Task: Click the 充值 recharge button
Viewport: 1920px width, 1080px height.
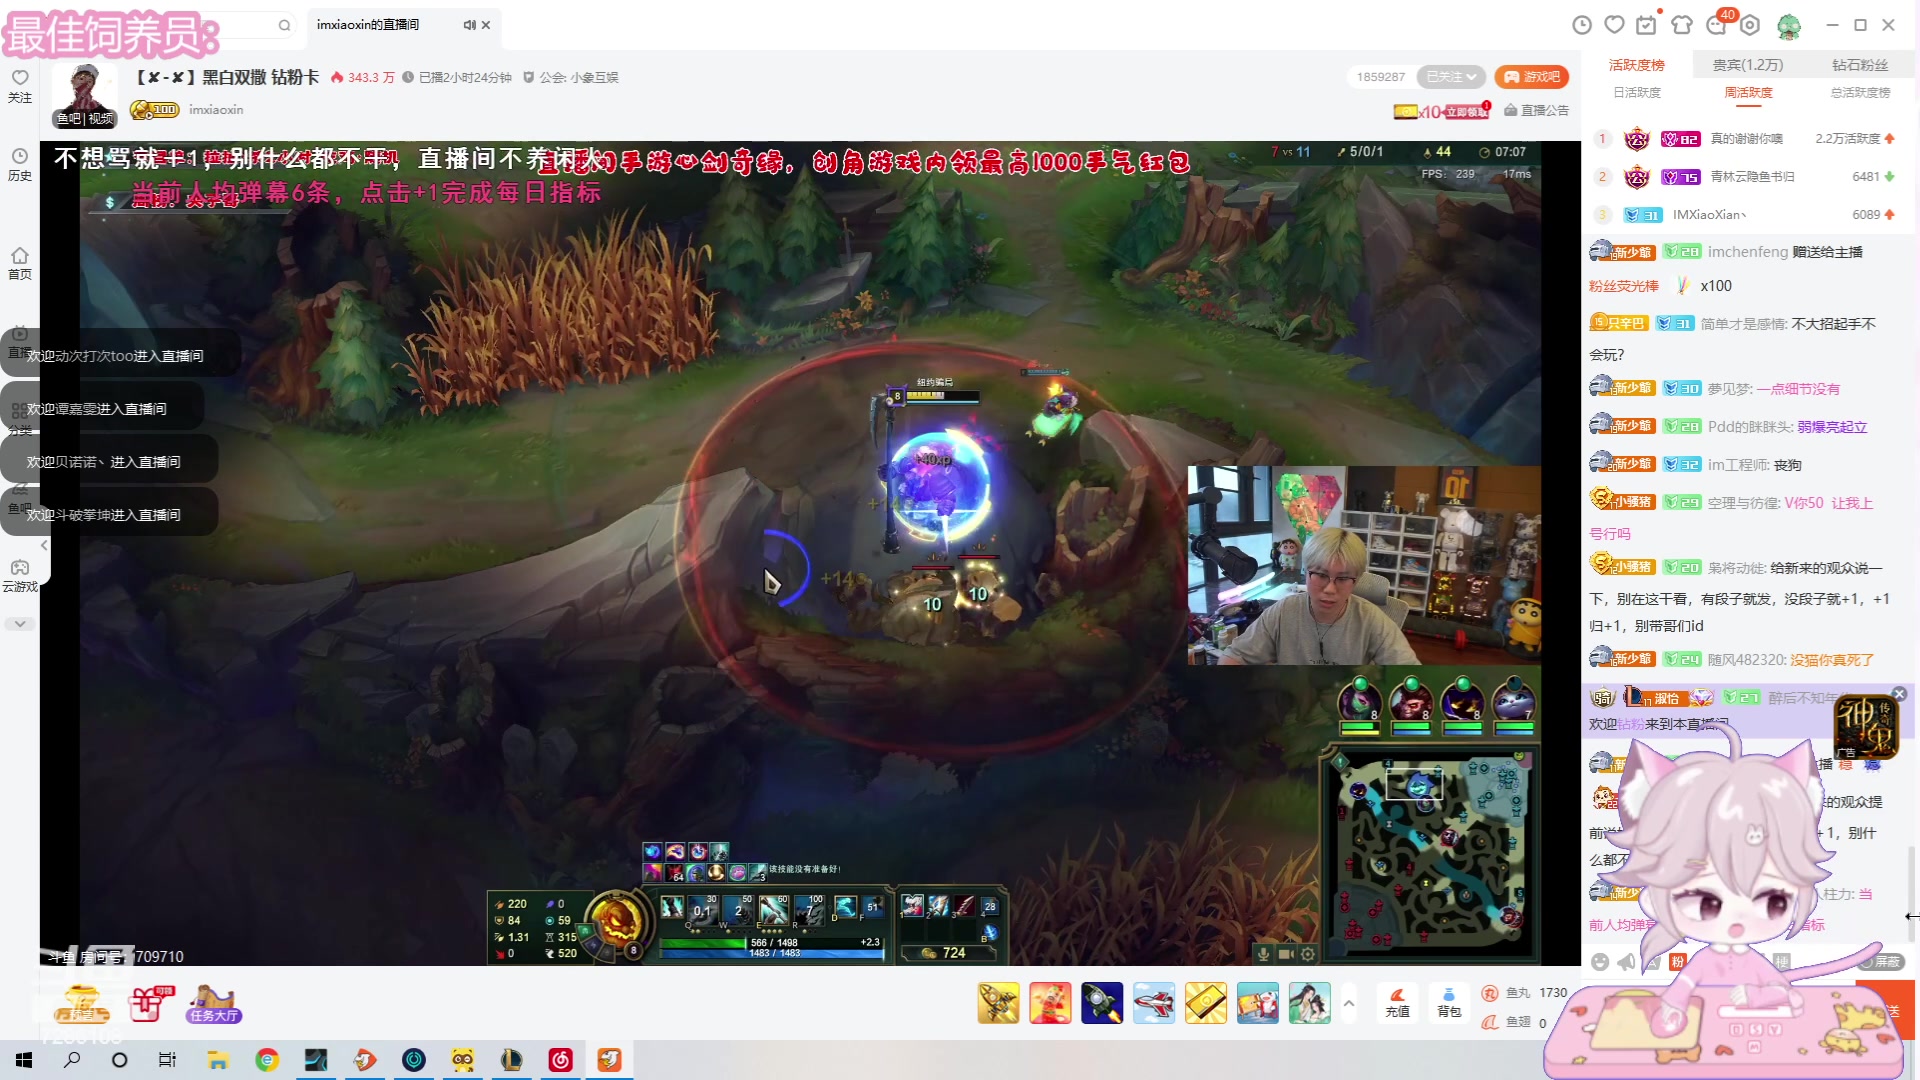Action: (1397, 1001)
